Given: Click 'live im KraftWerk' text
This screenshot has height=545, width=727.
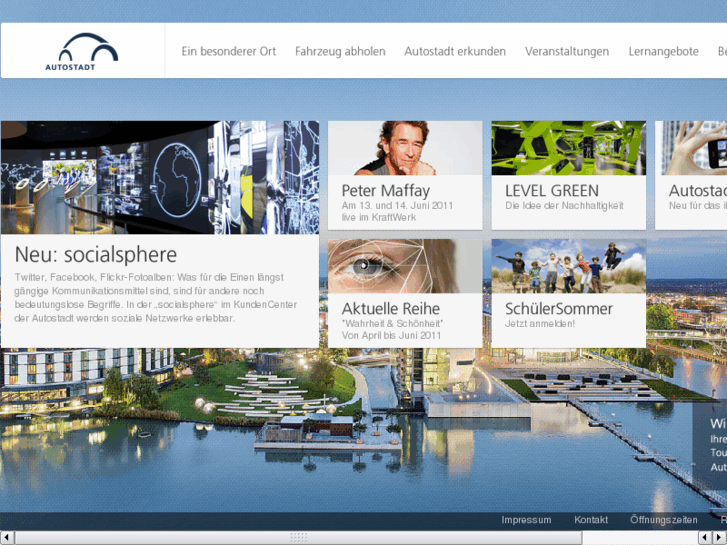Looking at the screenshot, I should [x=379, y=218].
